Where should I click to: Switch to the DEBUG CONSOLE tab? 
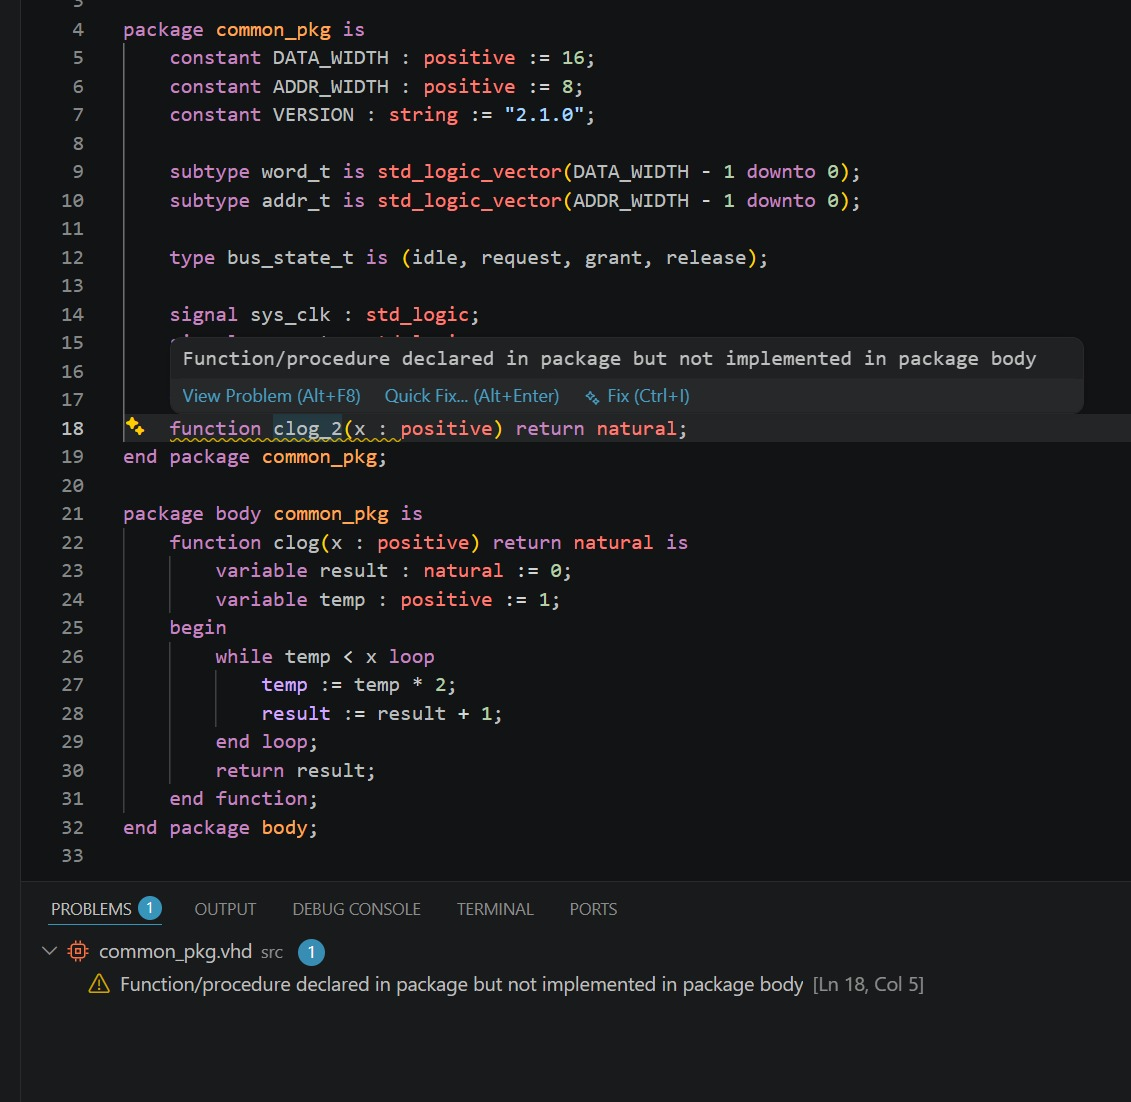click(x=356, y=909)
